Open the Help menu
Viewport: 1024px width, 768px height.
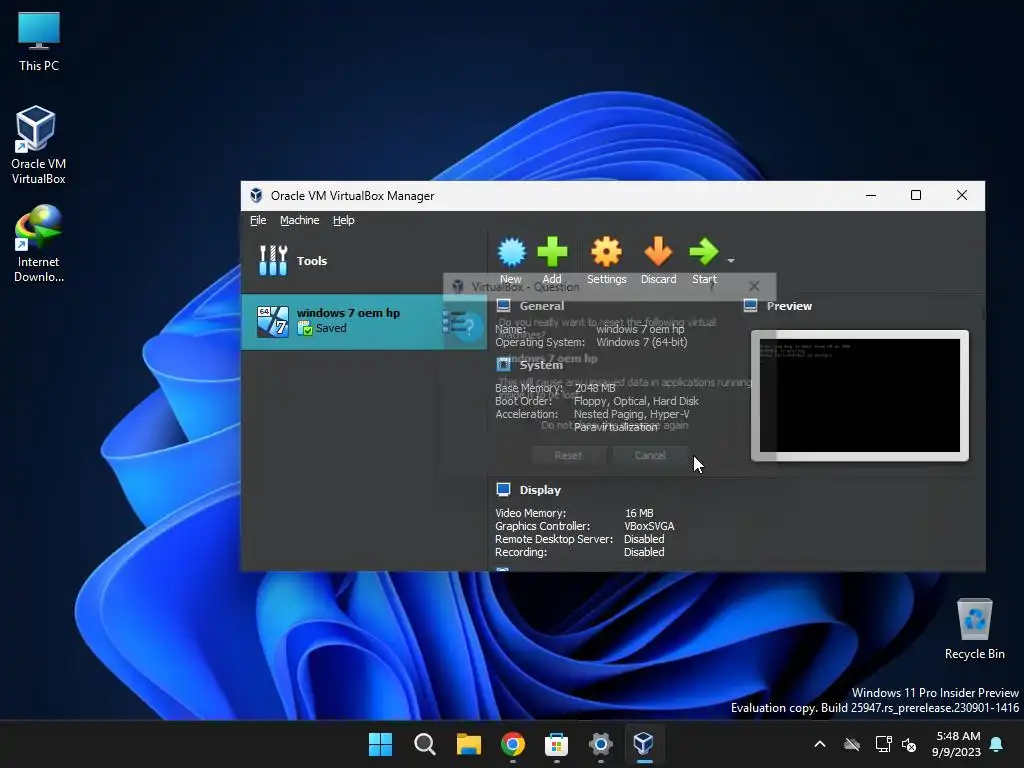pyautogui.click(x=344, y=220)
